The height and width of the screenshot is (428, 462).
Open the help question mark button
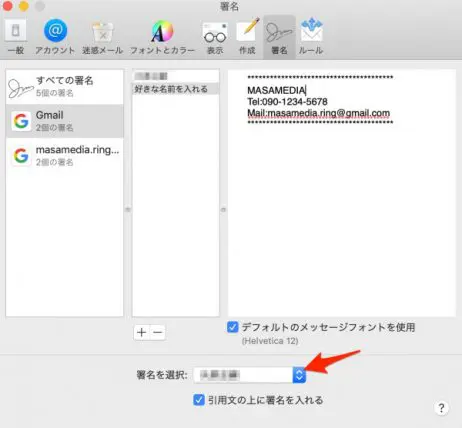pyautogui.click(x=441, y=407)
